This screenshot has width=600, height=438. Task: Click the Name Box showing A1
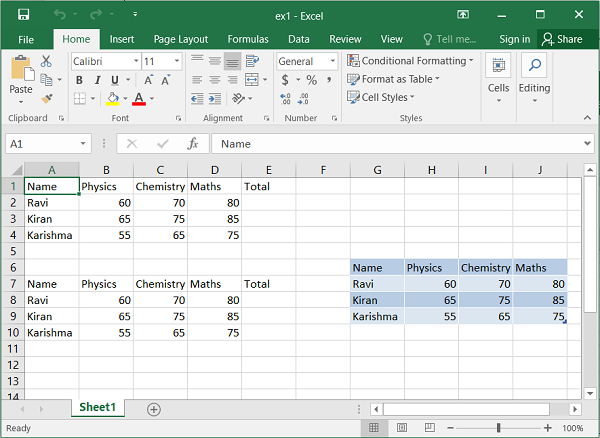coord(42,144)
